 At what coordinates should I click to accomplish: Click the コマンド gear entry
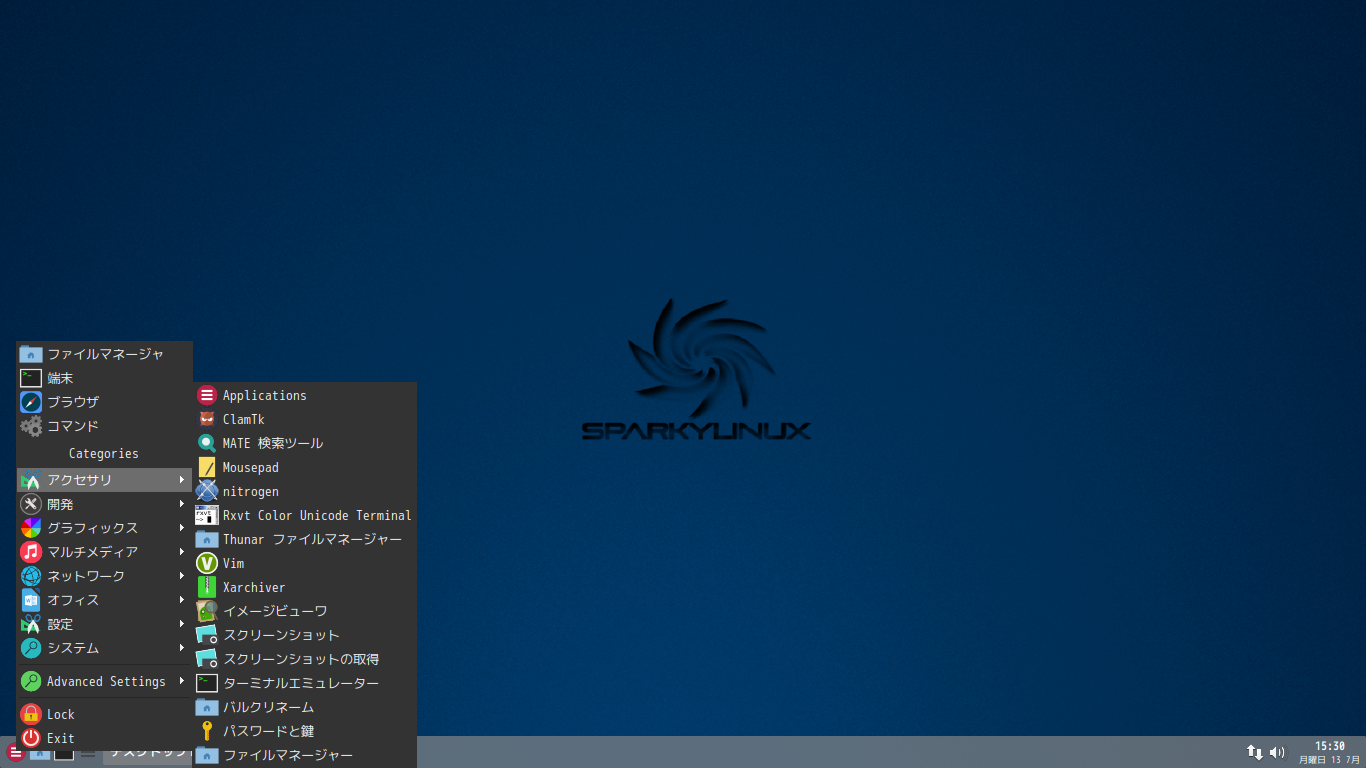[x=104, y=426]
